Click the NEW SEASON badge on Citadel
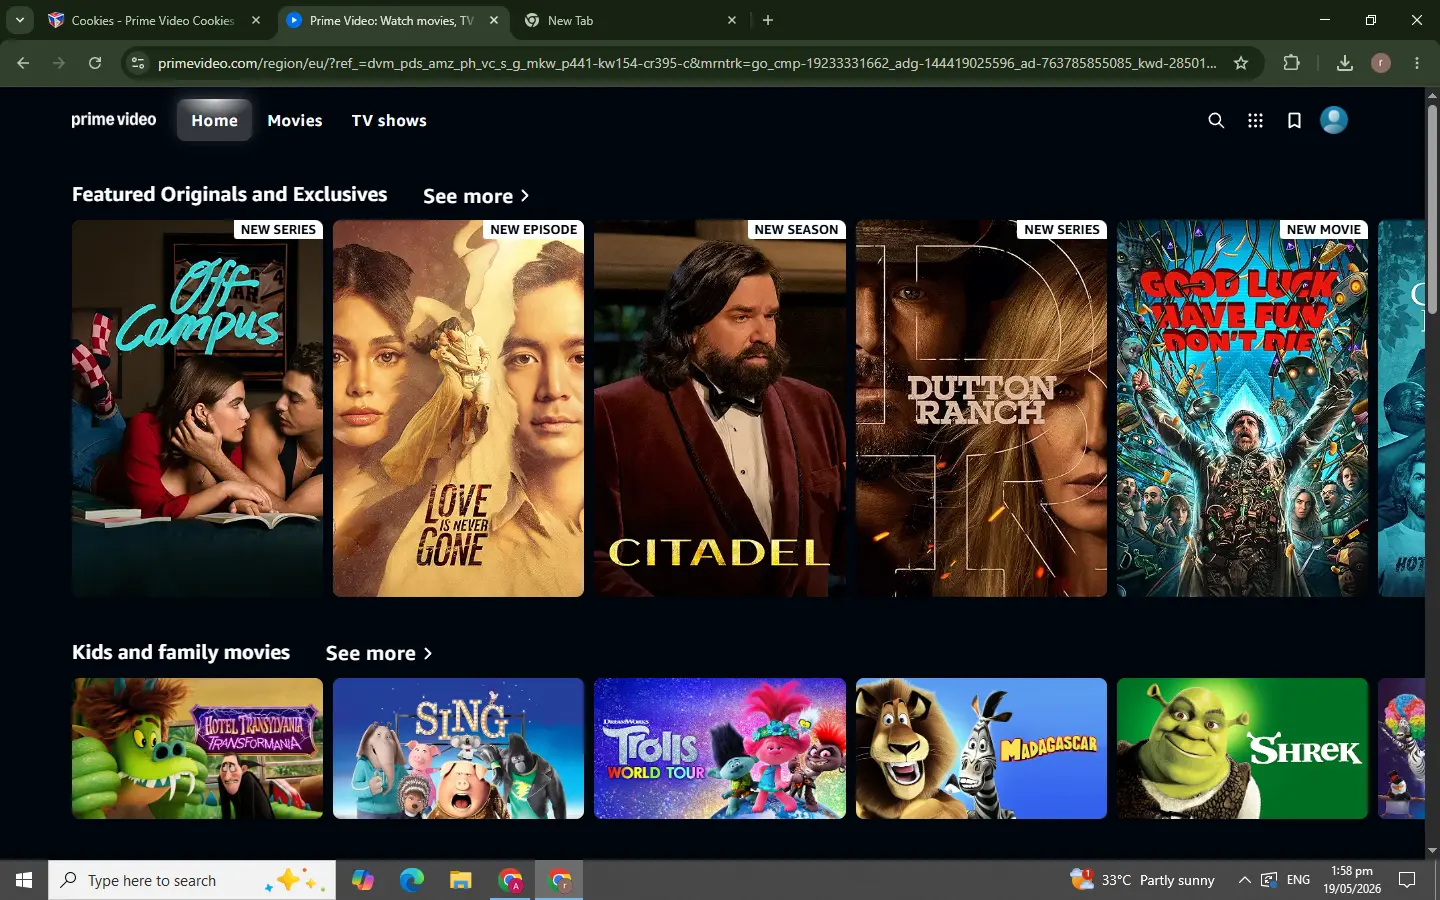Screen dimensions: 1440x900 pos(796,229)
